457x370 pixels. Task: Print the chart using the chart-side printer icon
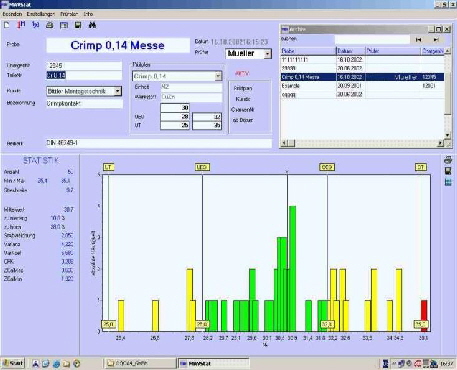click(x=448, y=160)
